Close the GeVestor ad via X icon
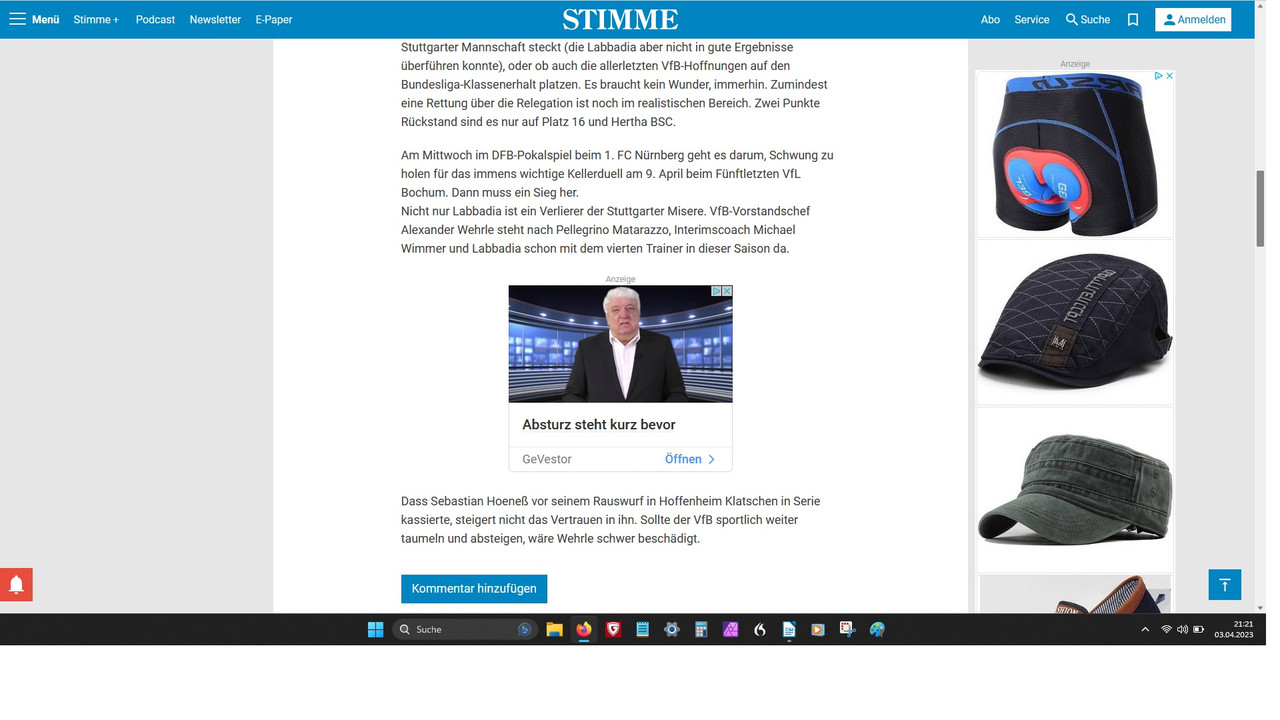 click(728, 291)
